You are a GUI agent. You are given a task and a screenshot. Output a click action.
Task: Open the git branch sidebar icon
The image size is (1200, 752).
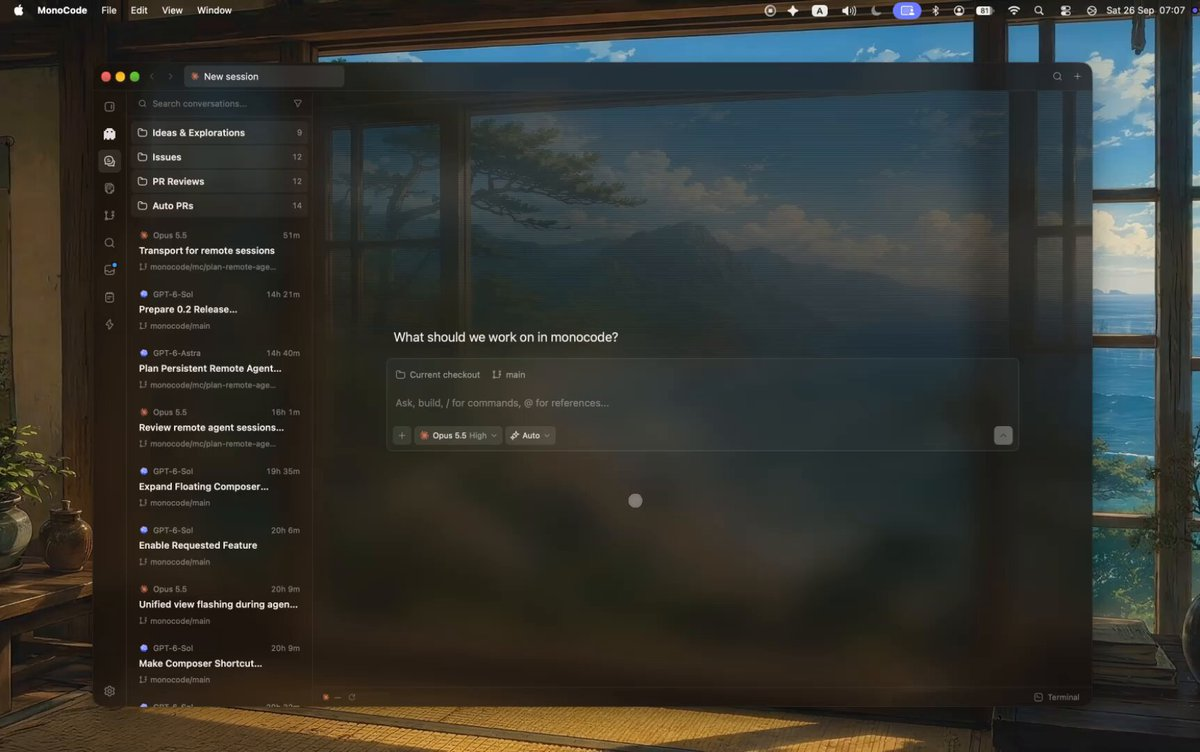click(x=110, y=215)
